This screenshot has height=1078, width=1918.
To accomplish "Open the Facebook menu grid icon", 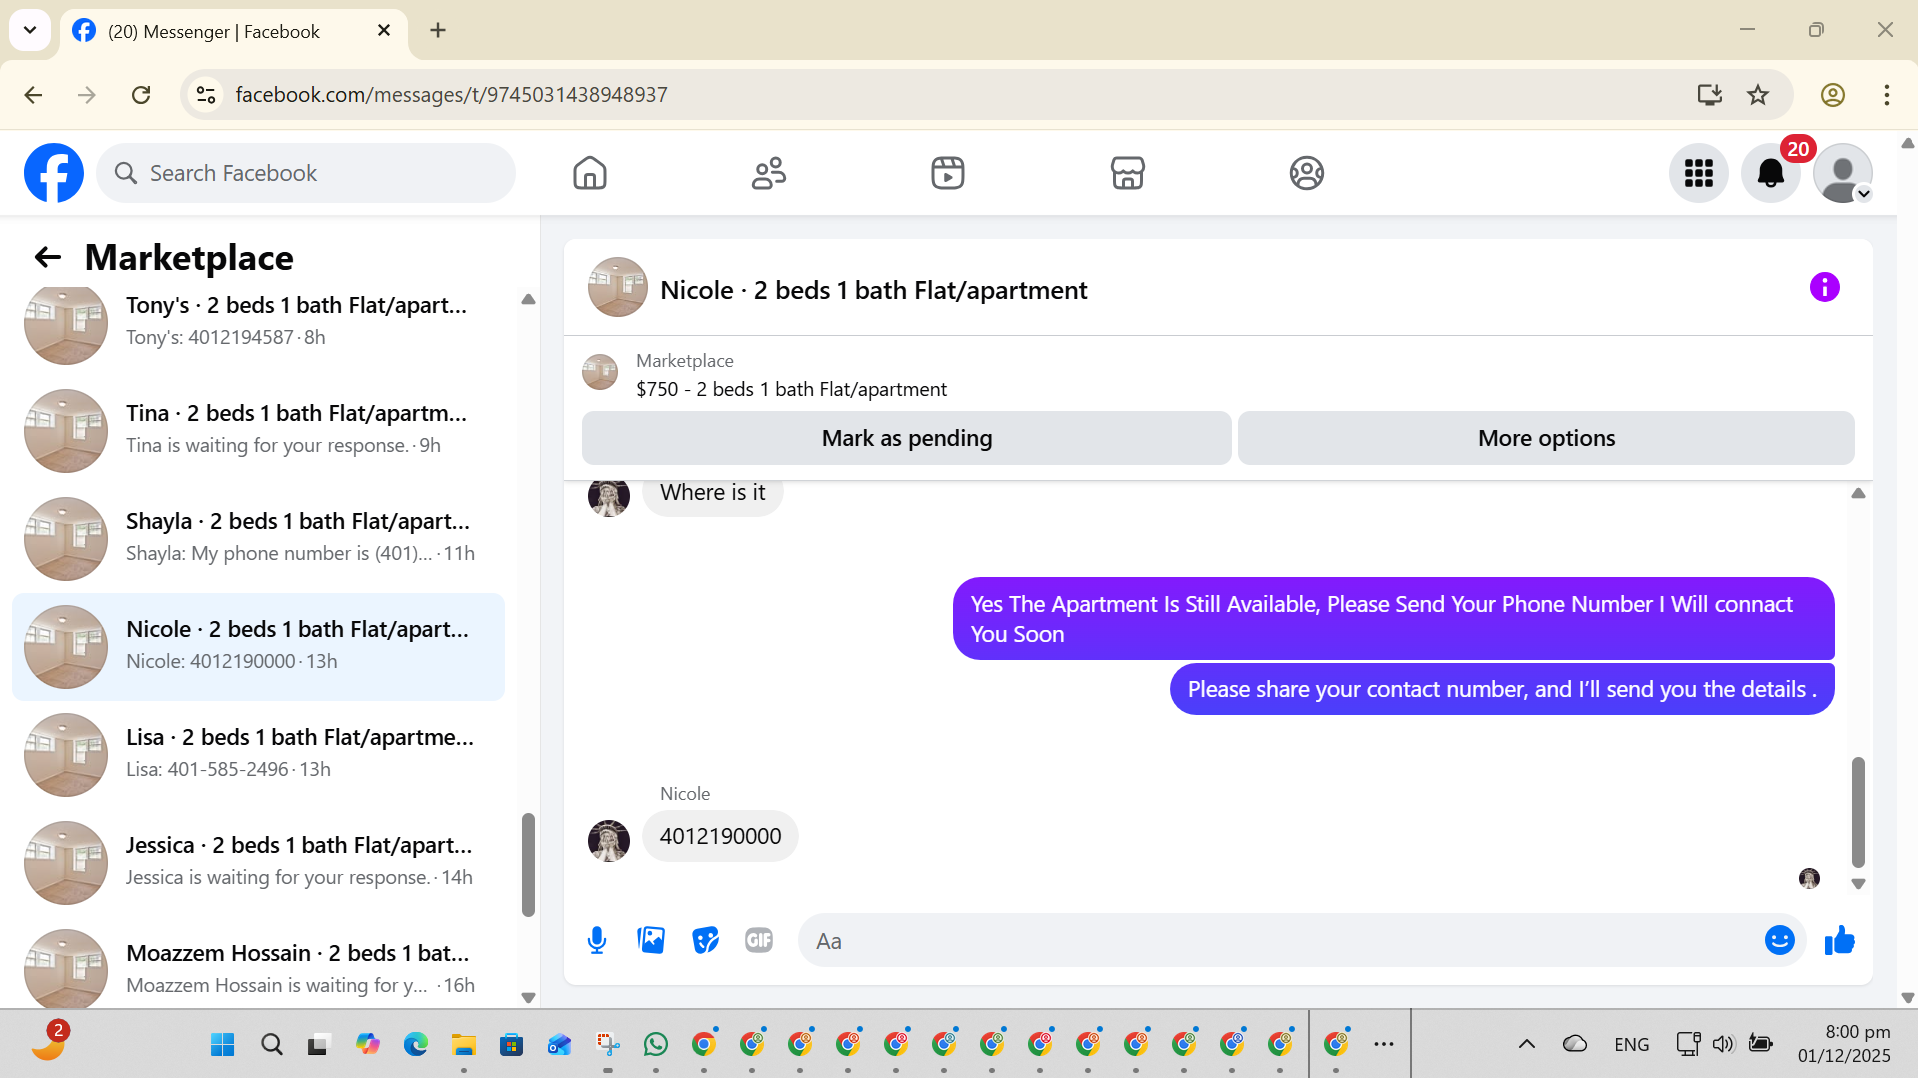I will click(x=1698, y=173).
